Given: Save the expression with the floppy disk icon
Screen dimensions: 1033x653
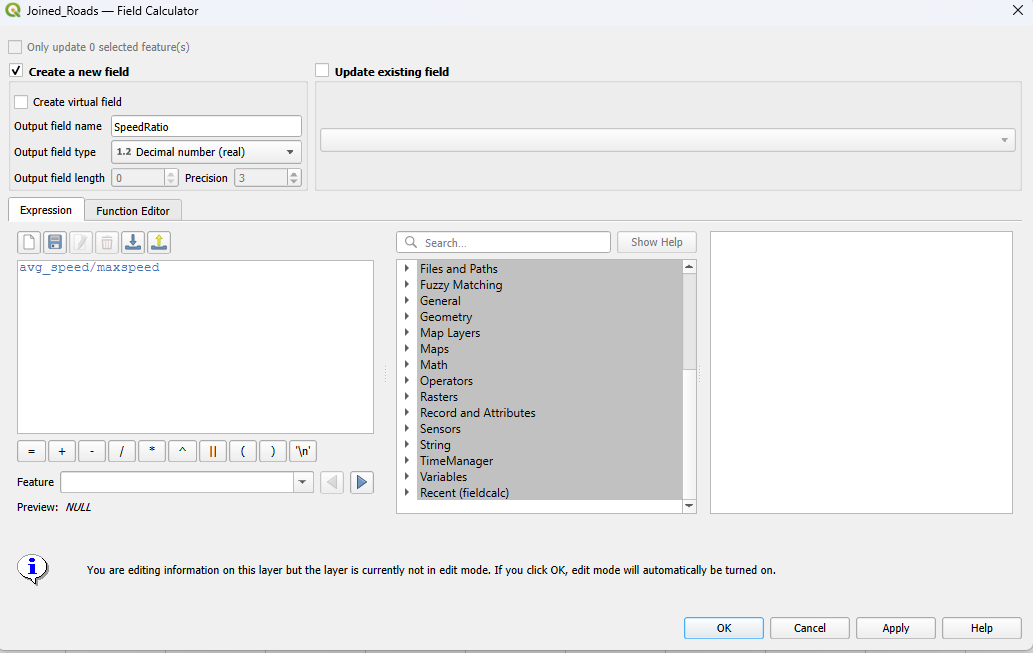Looking at the screenshot, I should [x=55, y=242].
